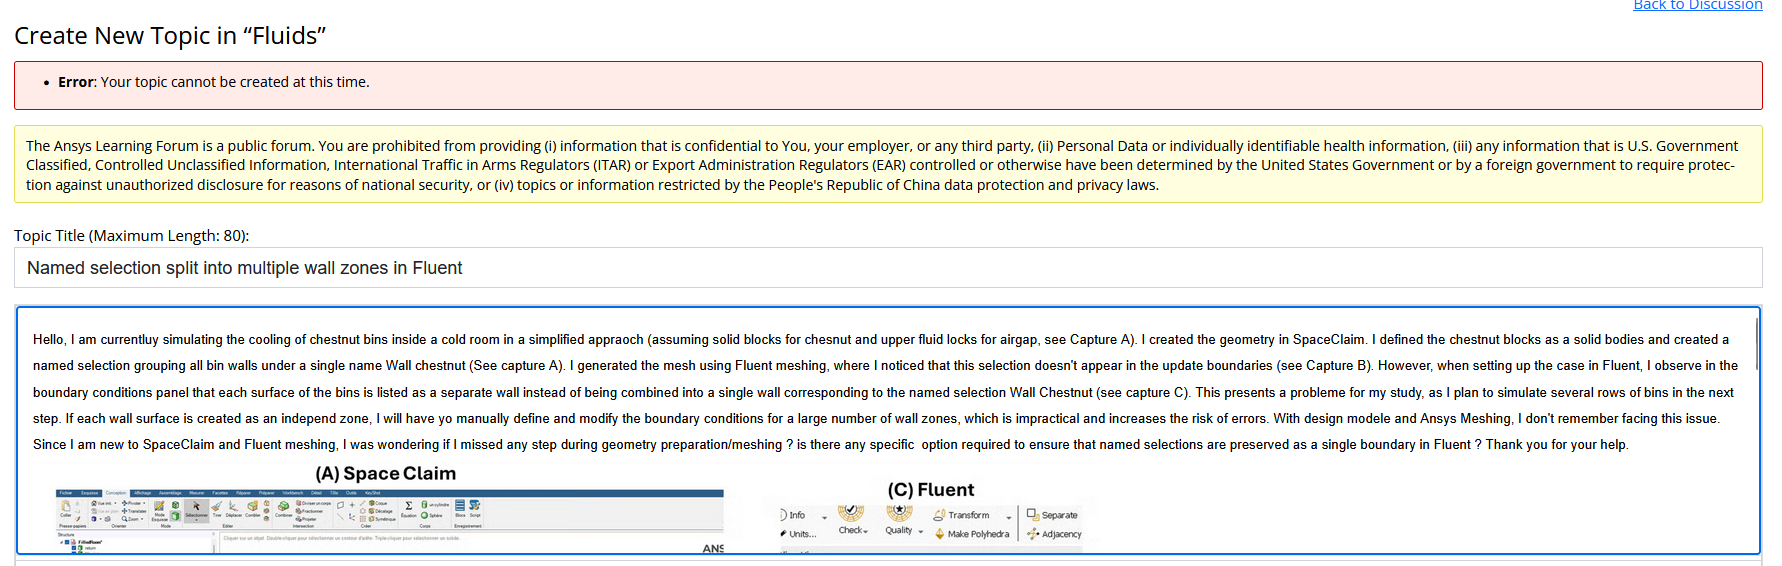Click the body editor's vertical scrollbar
Viewport: 1782px width, 566px height.
pos(1755,345)
